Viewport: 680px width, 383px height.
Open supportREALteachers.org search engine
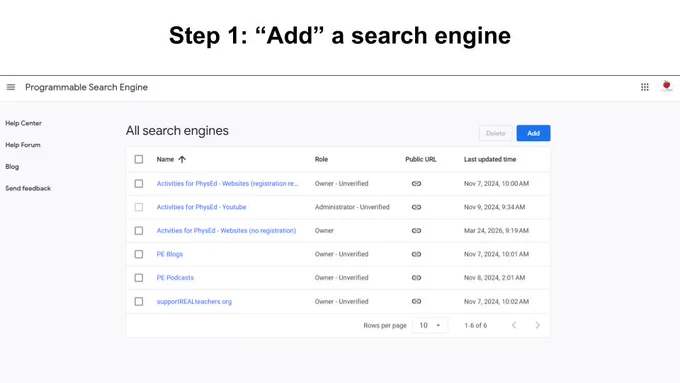[x=194, y=301]
